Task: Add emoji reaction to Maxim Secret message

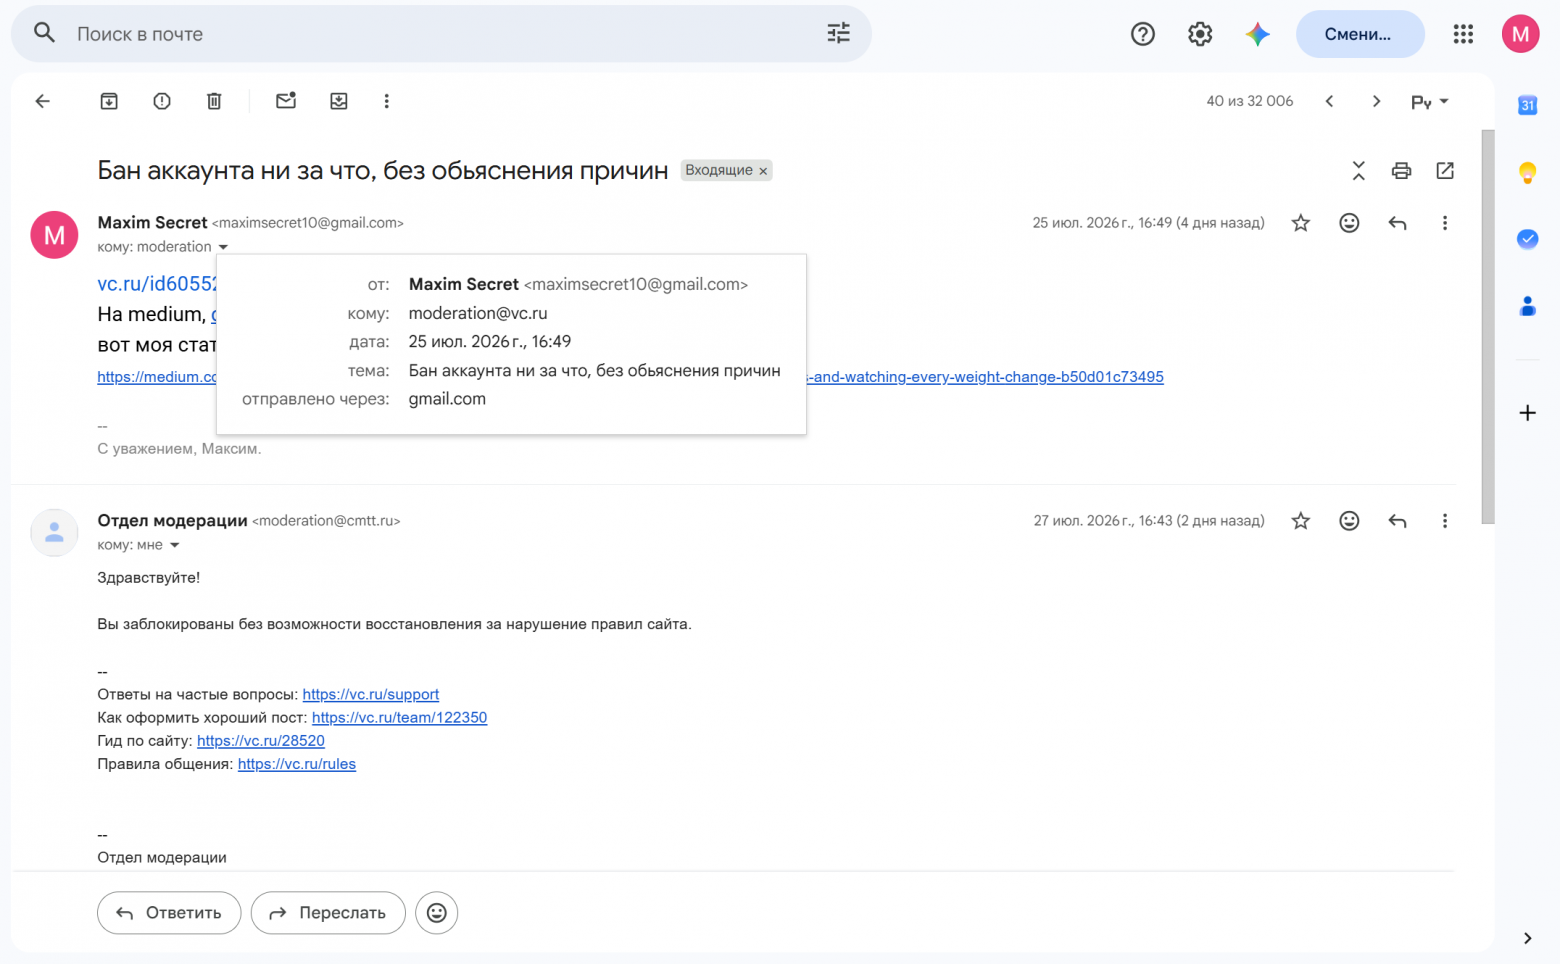Action: point(1349,223)
